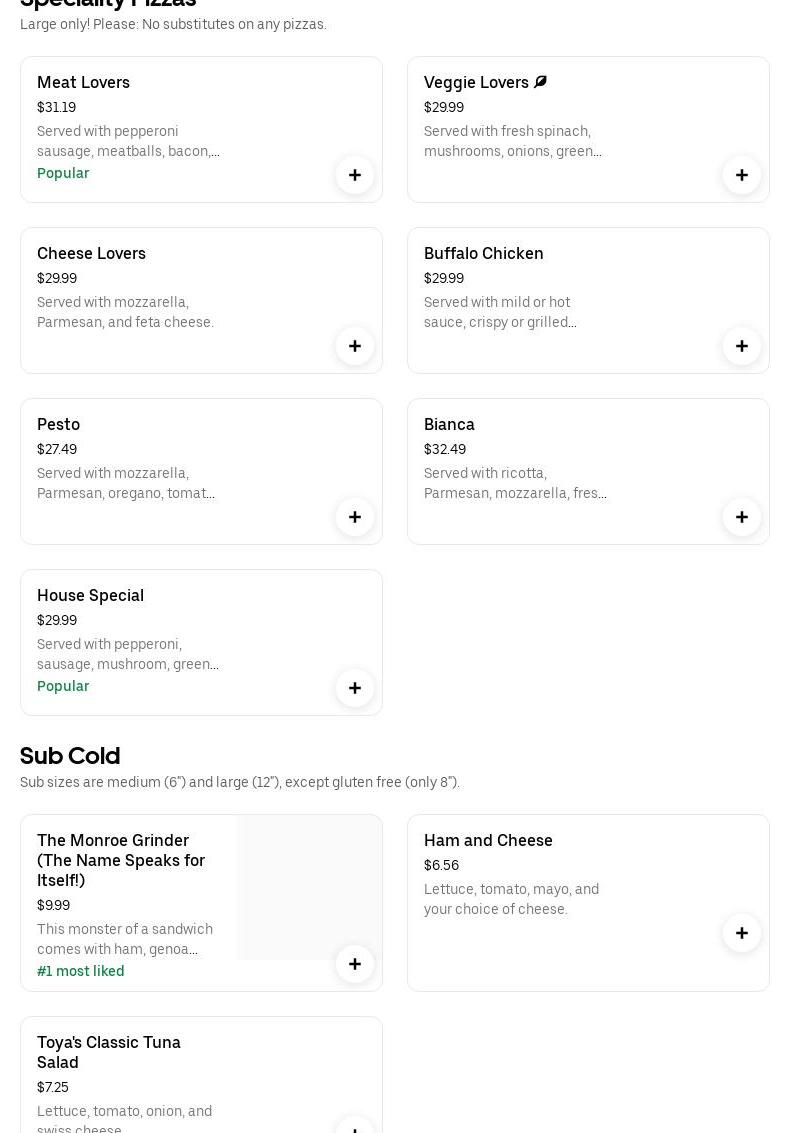Add Bianca pizza with plus icon

click(x=742, y=517)
